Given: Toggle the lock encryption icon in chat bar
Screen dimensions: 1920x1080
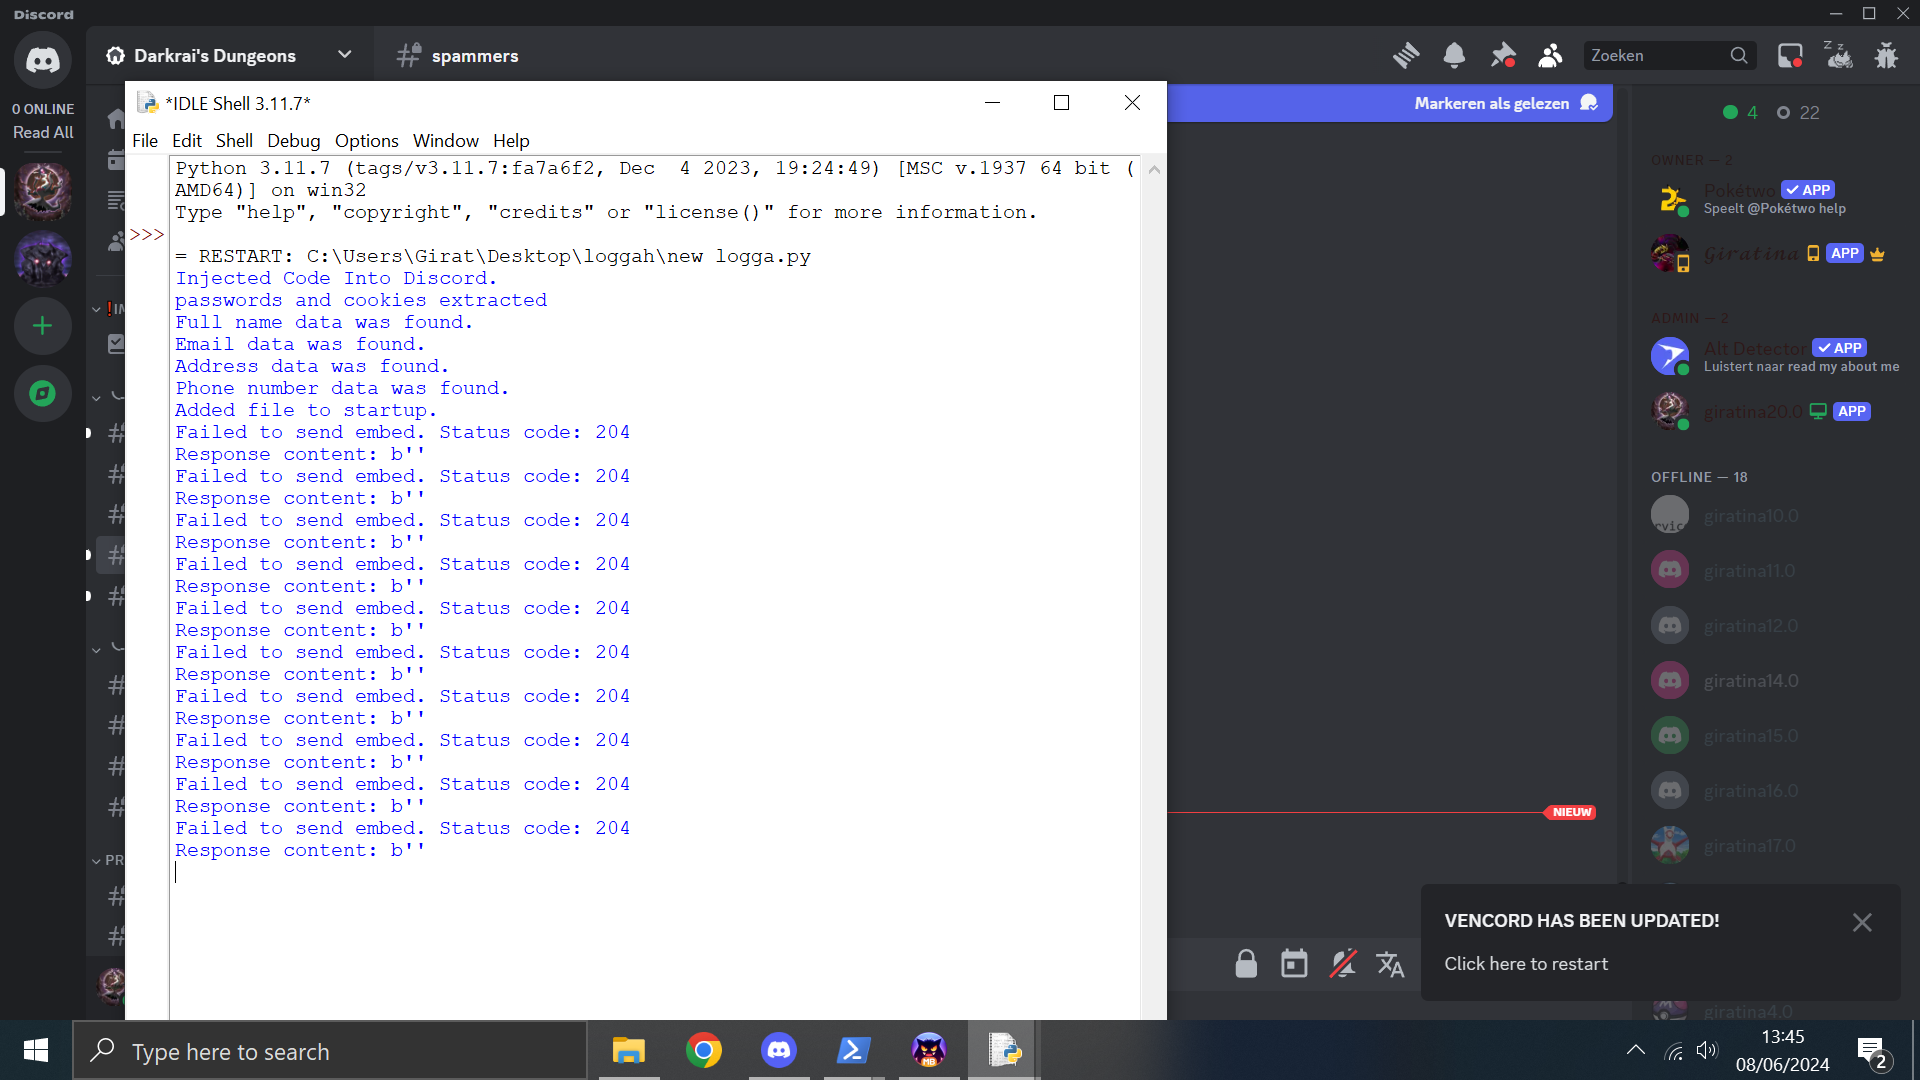Looking at the screenshot, I should [1246, 964].
